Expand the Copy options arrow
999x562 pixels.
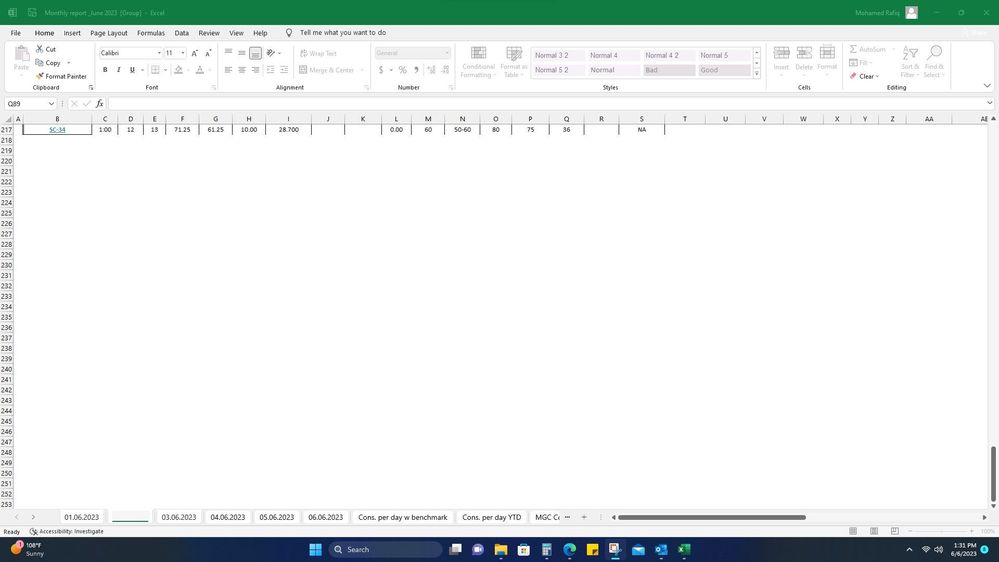pos(69,62)
